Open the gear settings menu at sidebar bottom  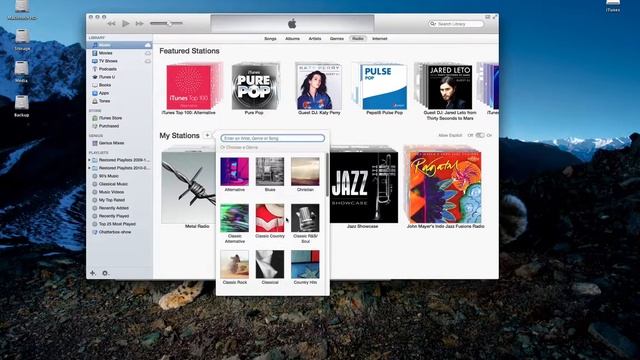(x=105, y=273)
